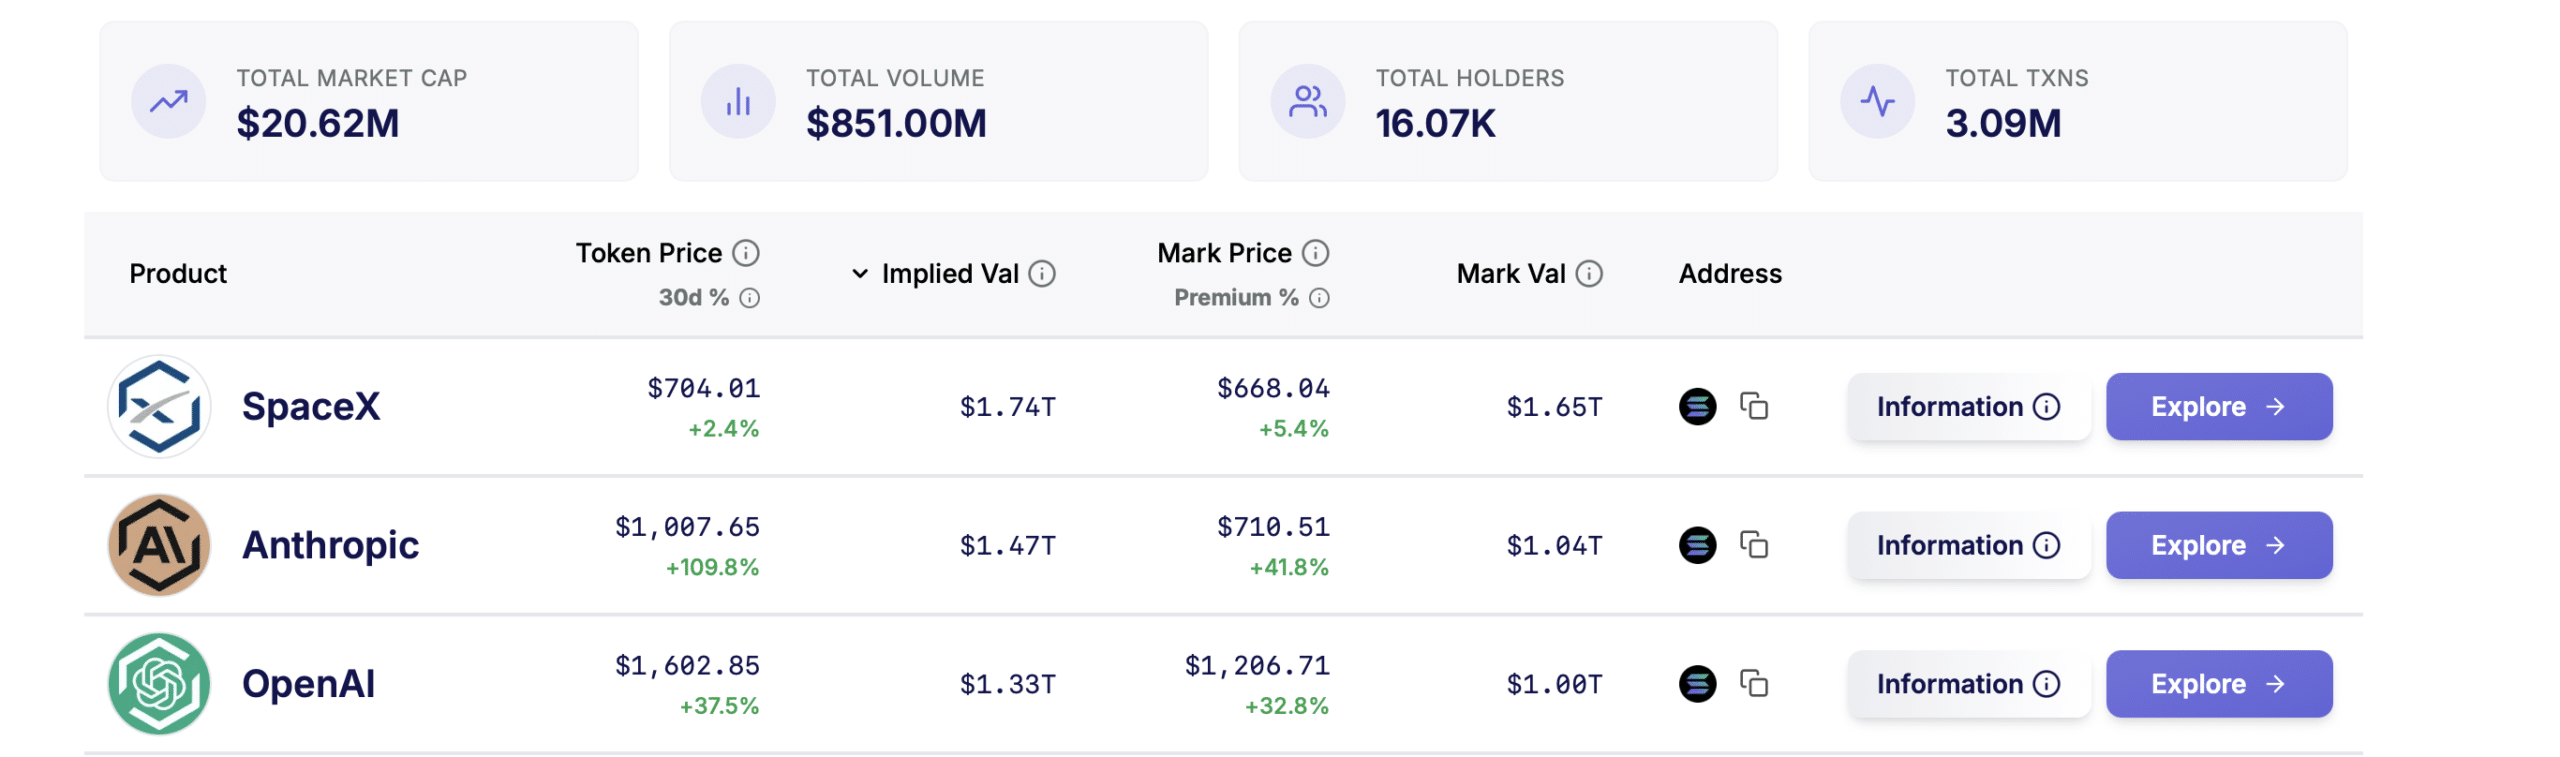This screenshot has height=757, width=2560.
Task: Explore the SpaceX product
Action: (x=2218, y=406)
